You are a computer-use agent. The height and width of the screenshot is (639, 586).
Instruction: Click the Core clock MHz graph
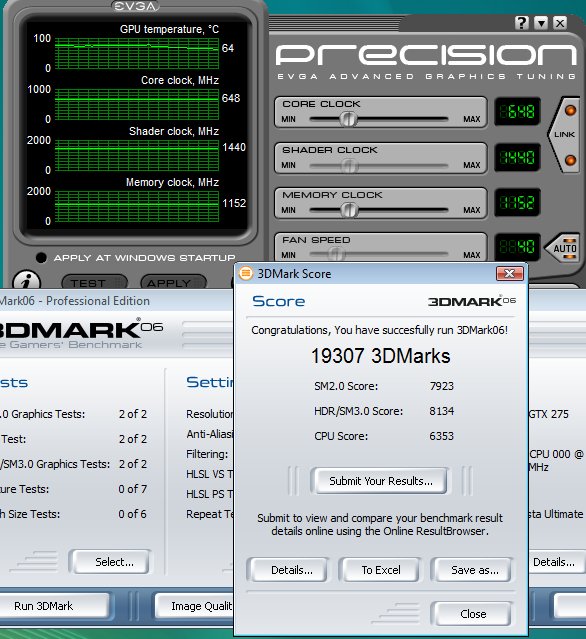137,104
